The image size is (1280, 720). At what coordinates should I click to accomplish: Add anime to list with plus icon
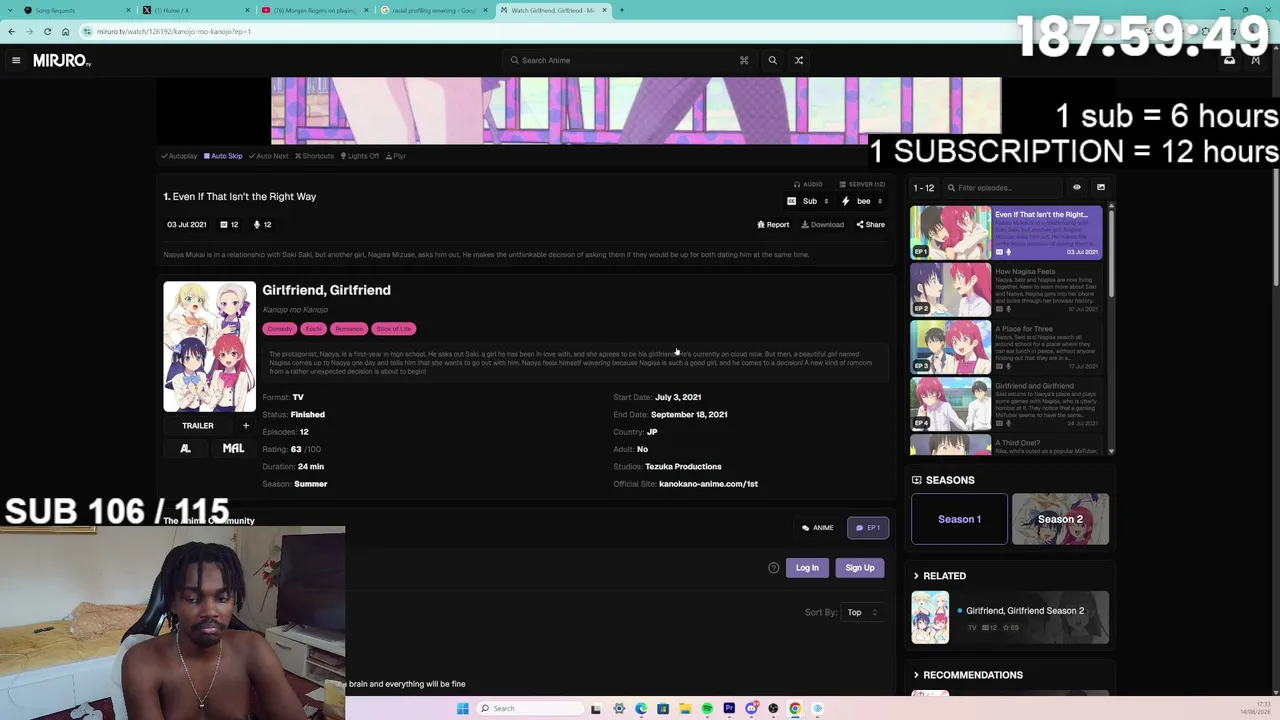click(246, 426)
